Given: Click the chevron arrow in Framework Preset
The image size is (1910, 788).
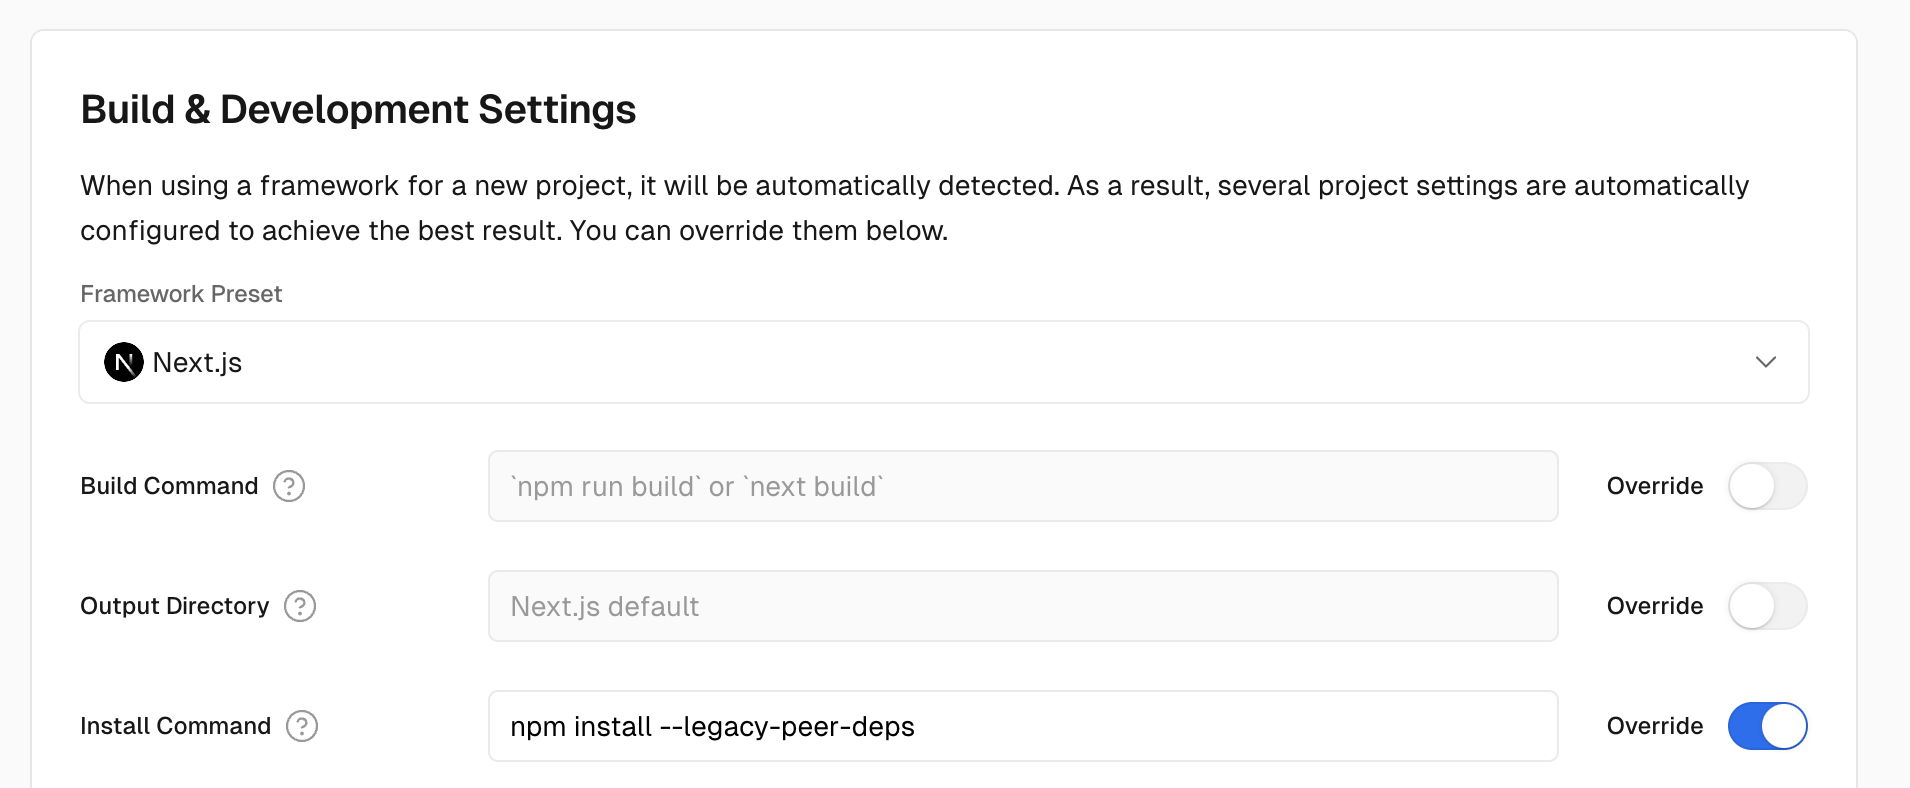Looking at the screenshot, I should coord(1766,362).
